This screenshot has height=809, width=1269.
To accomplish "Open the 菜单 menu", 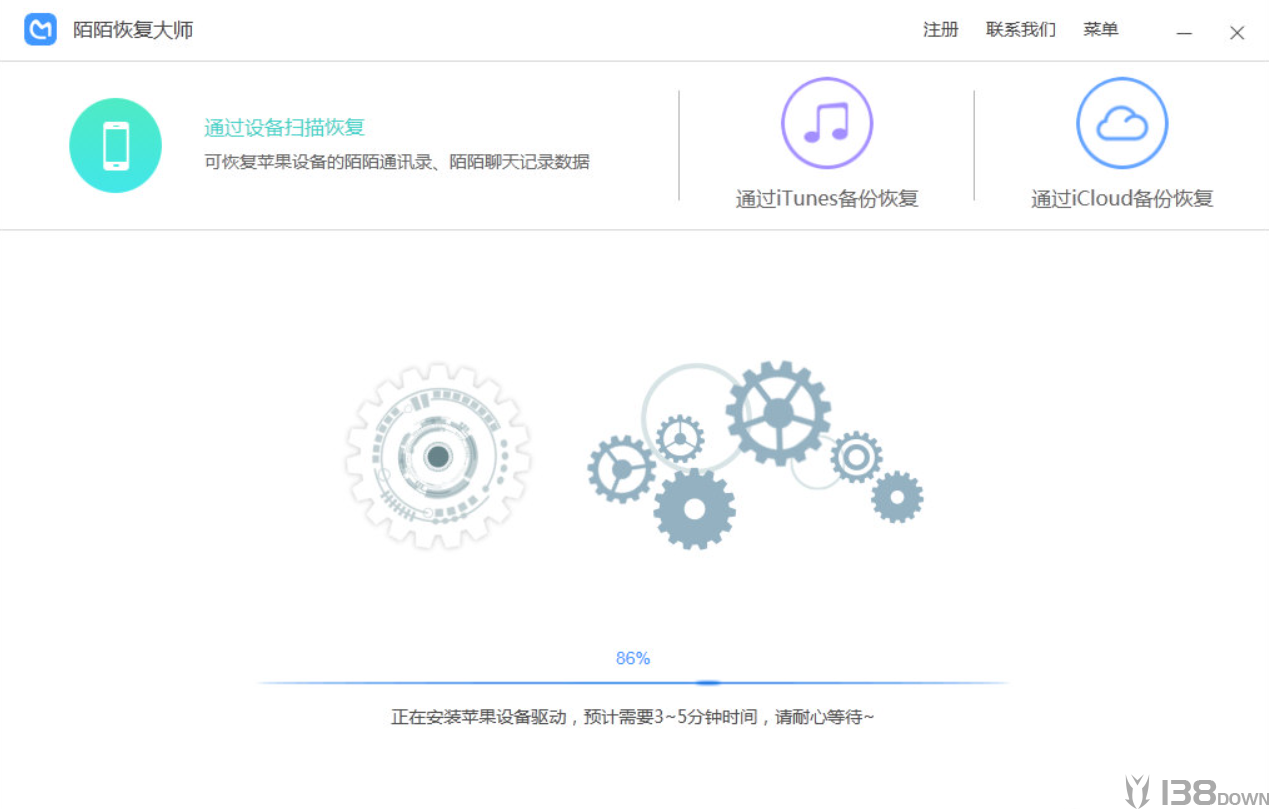I will pyautogui.click(x=1101, y=30).
